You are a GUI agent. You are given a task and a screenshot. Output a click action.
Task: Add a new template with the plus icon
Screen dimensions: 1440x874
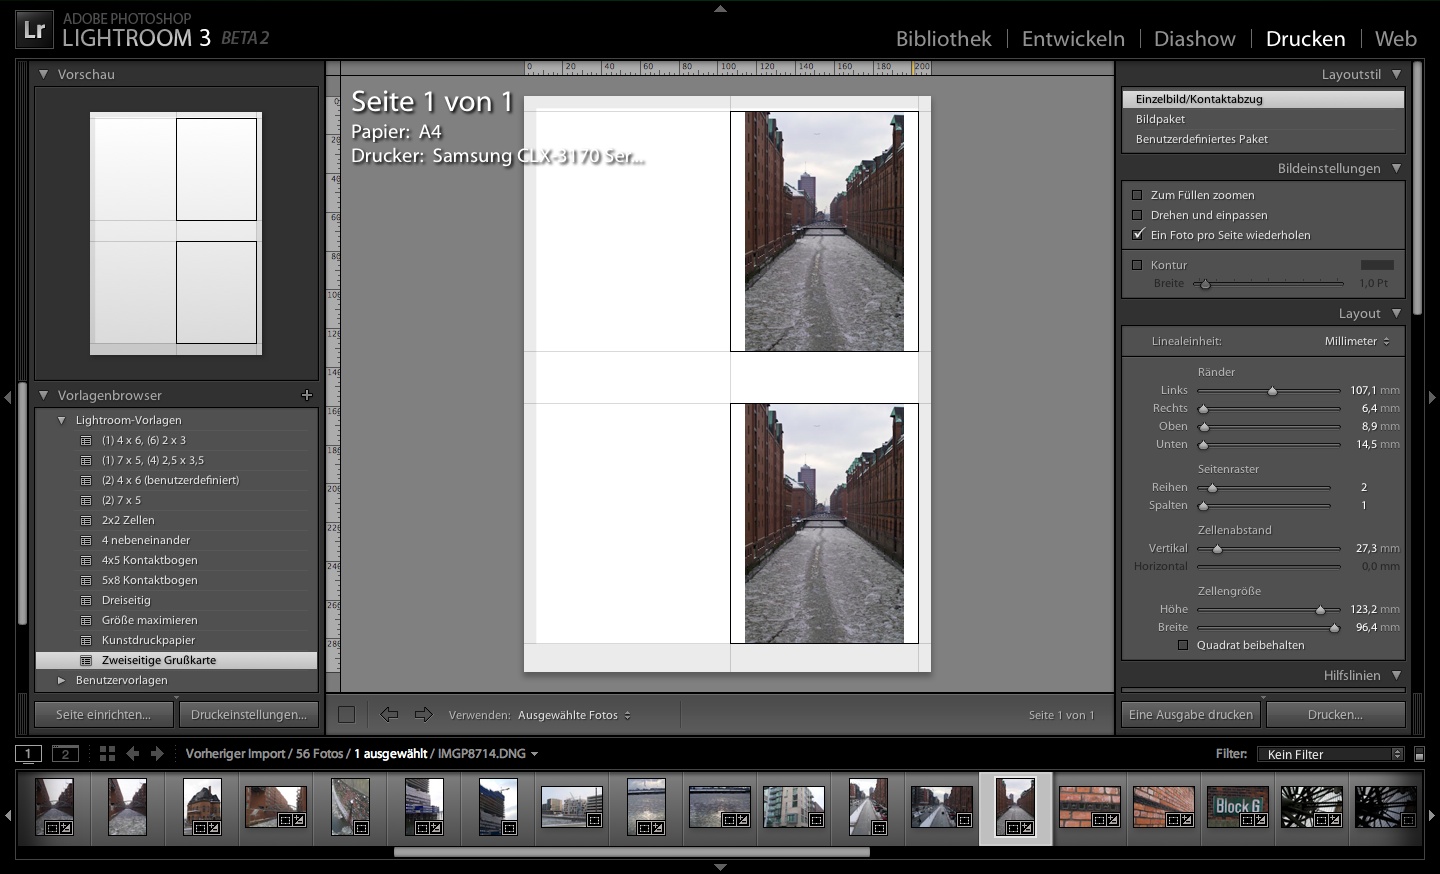[307, 395]
